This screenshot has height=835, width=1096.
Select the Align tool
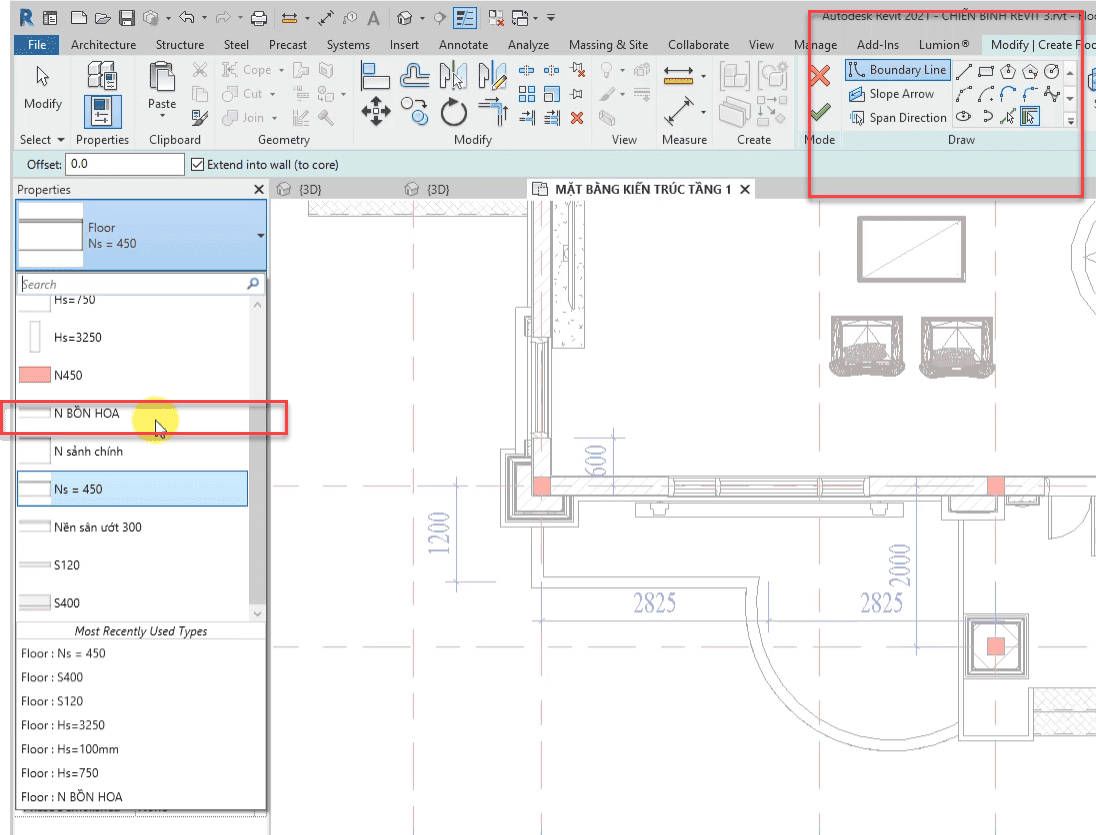tap(375, 75)
